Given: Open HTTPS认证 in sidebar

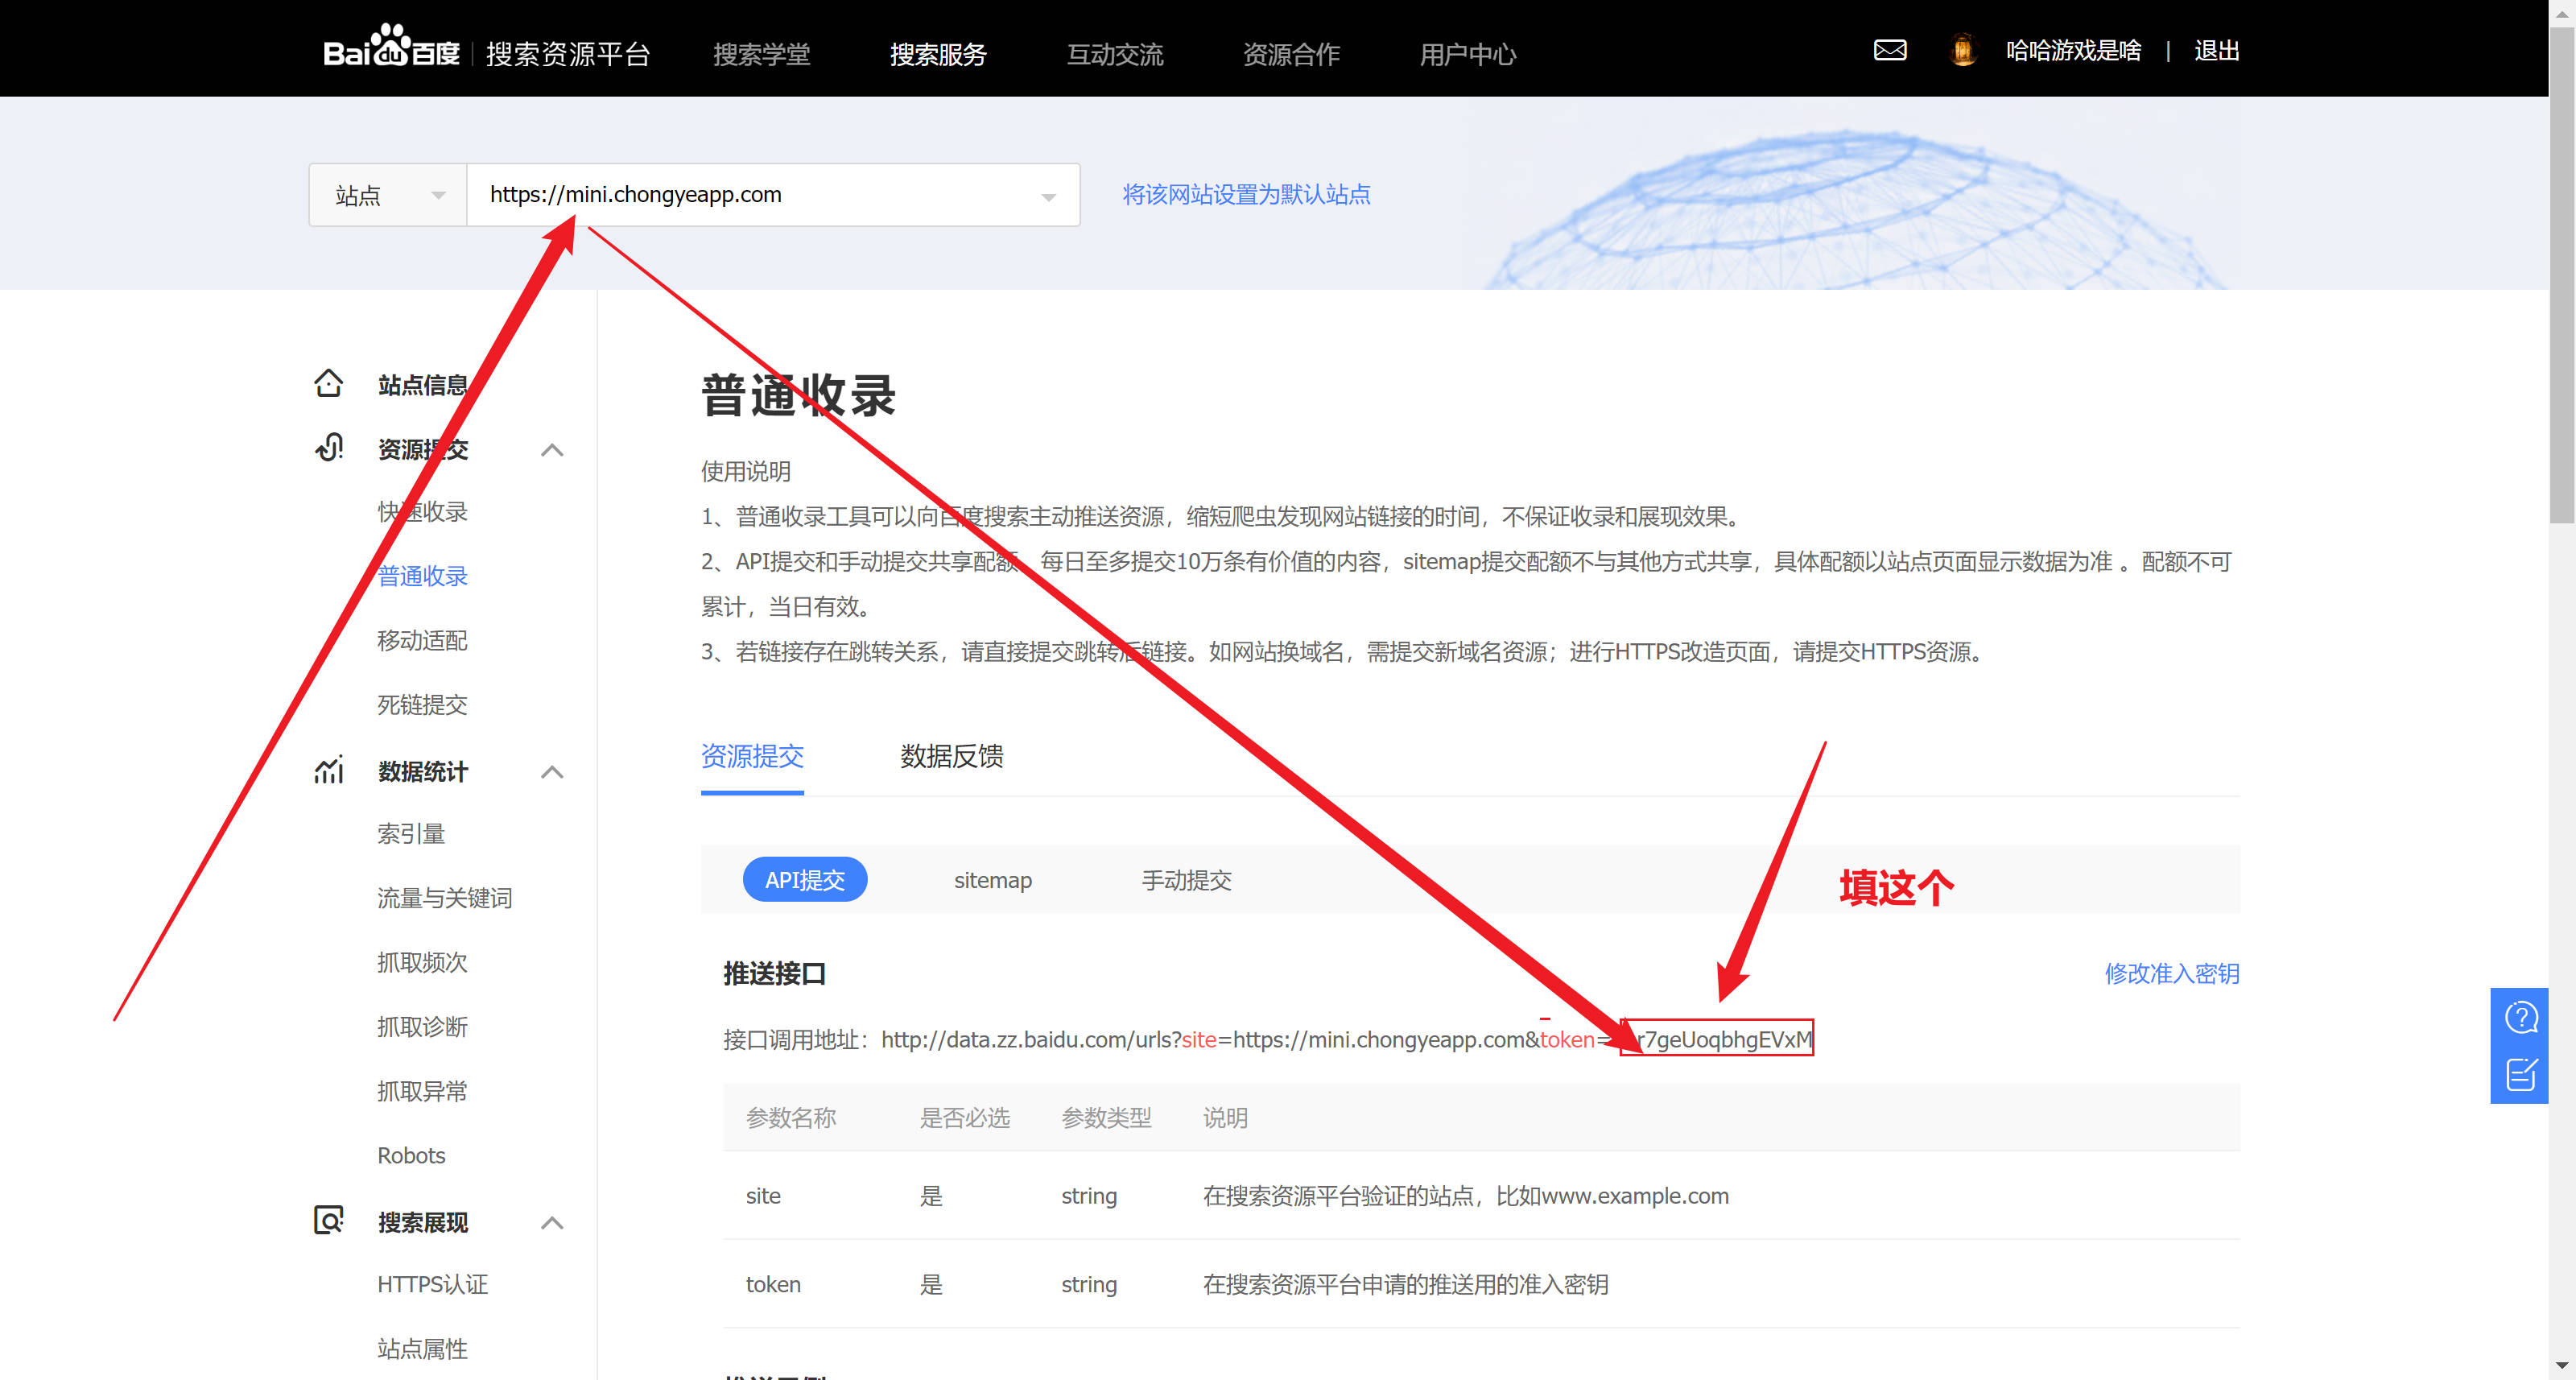Looking at the screenshot, I should tap(432, 1284).
